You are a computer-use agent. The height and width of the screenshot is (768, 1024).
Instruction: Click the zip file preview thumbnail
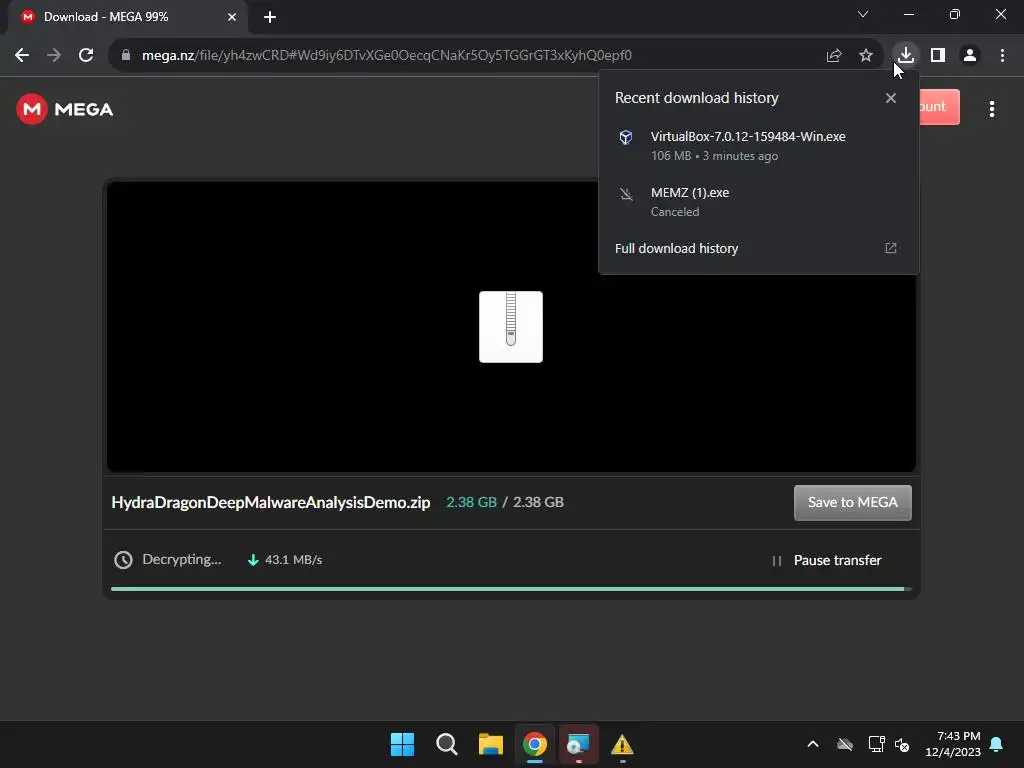point(511,327)
